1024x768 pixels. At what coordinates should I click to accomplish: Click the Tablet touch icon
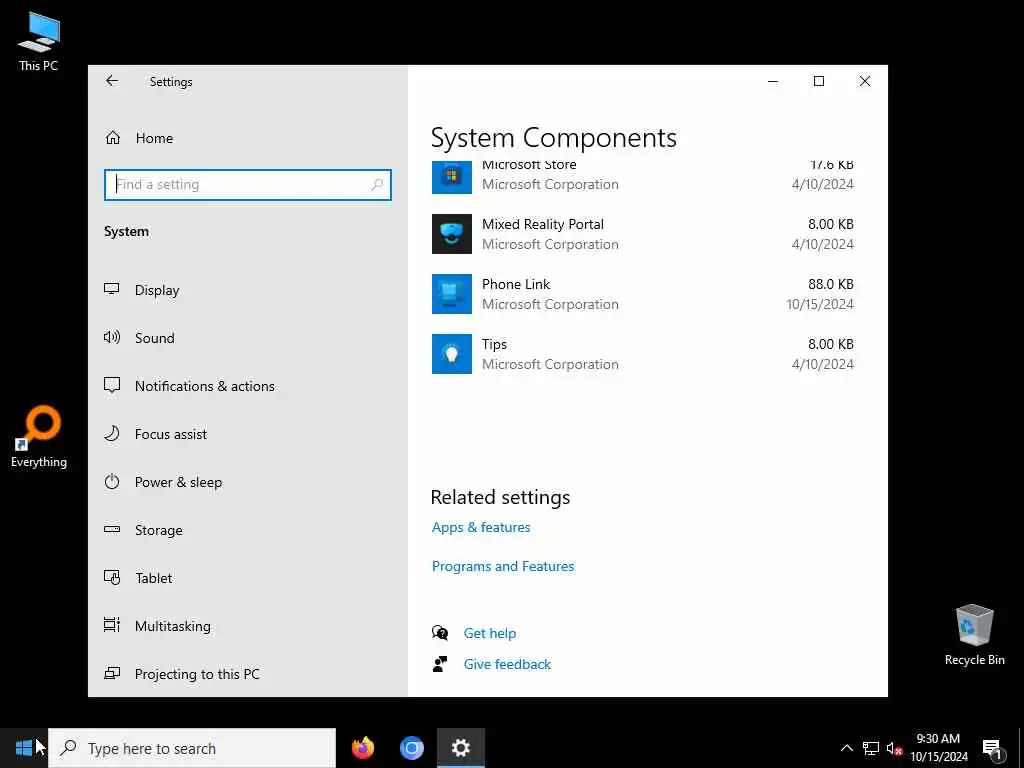[112, 577]
